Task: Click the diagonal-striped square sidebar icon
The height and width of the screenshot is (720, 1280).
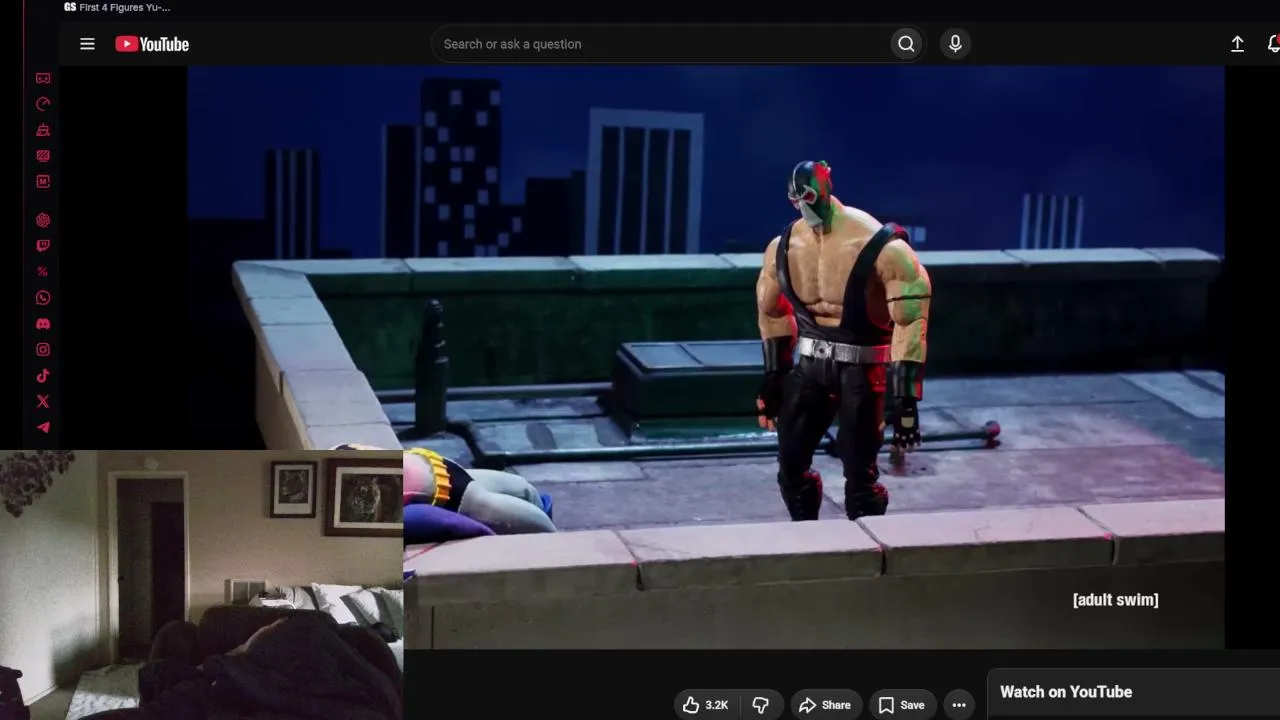Action: (43, 156)
